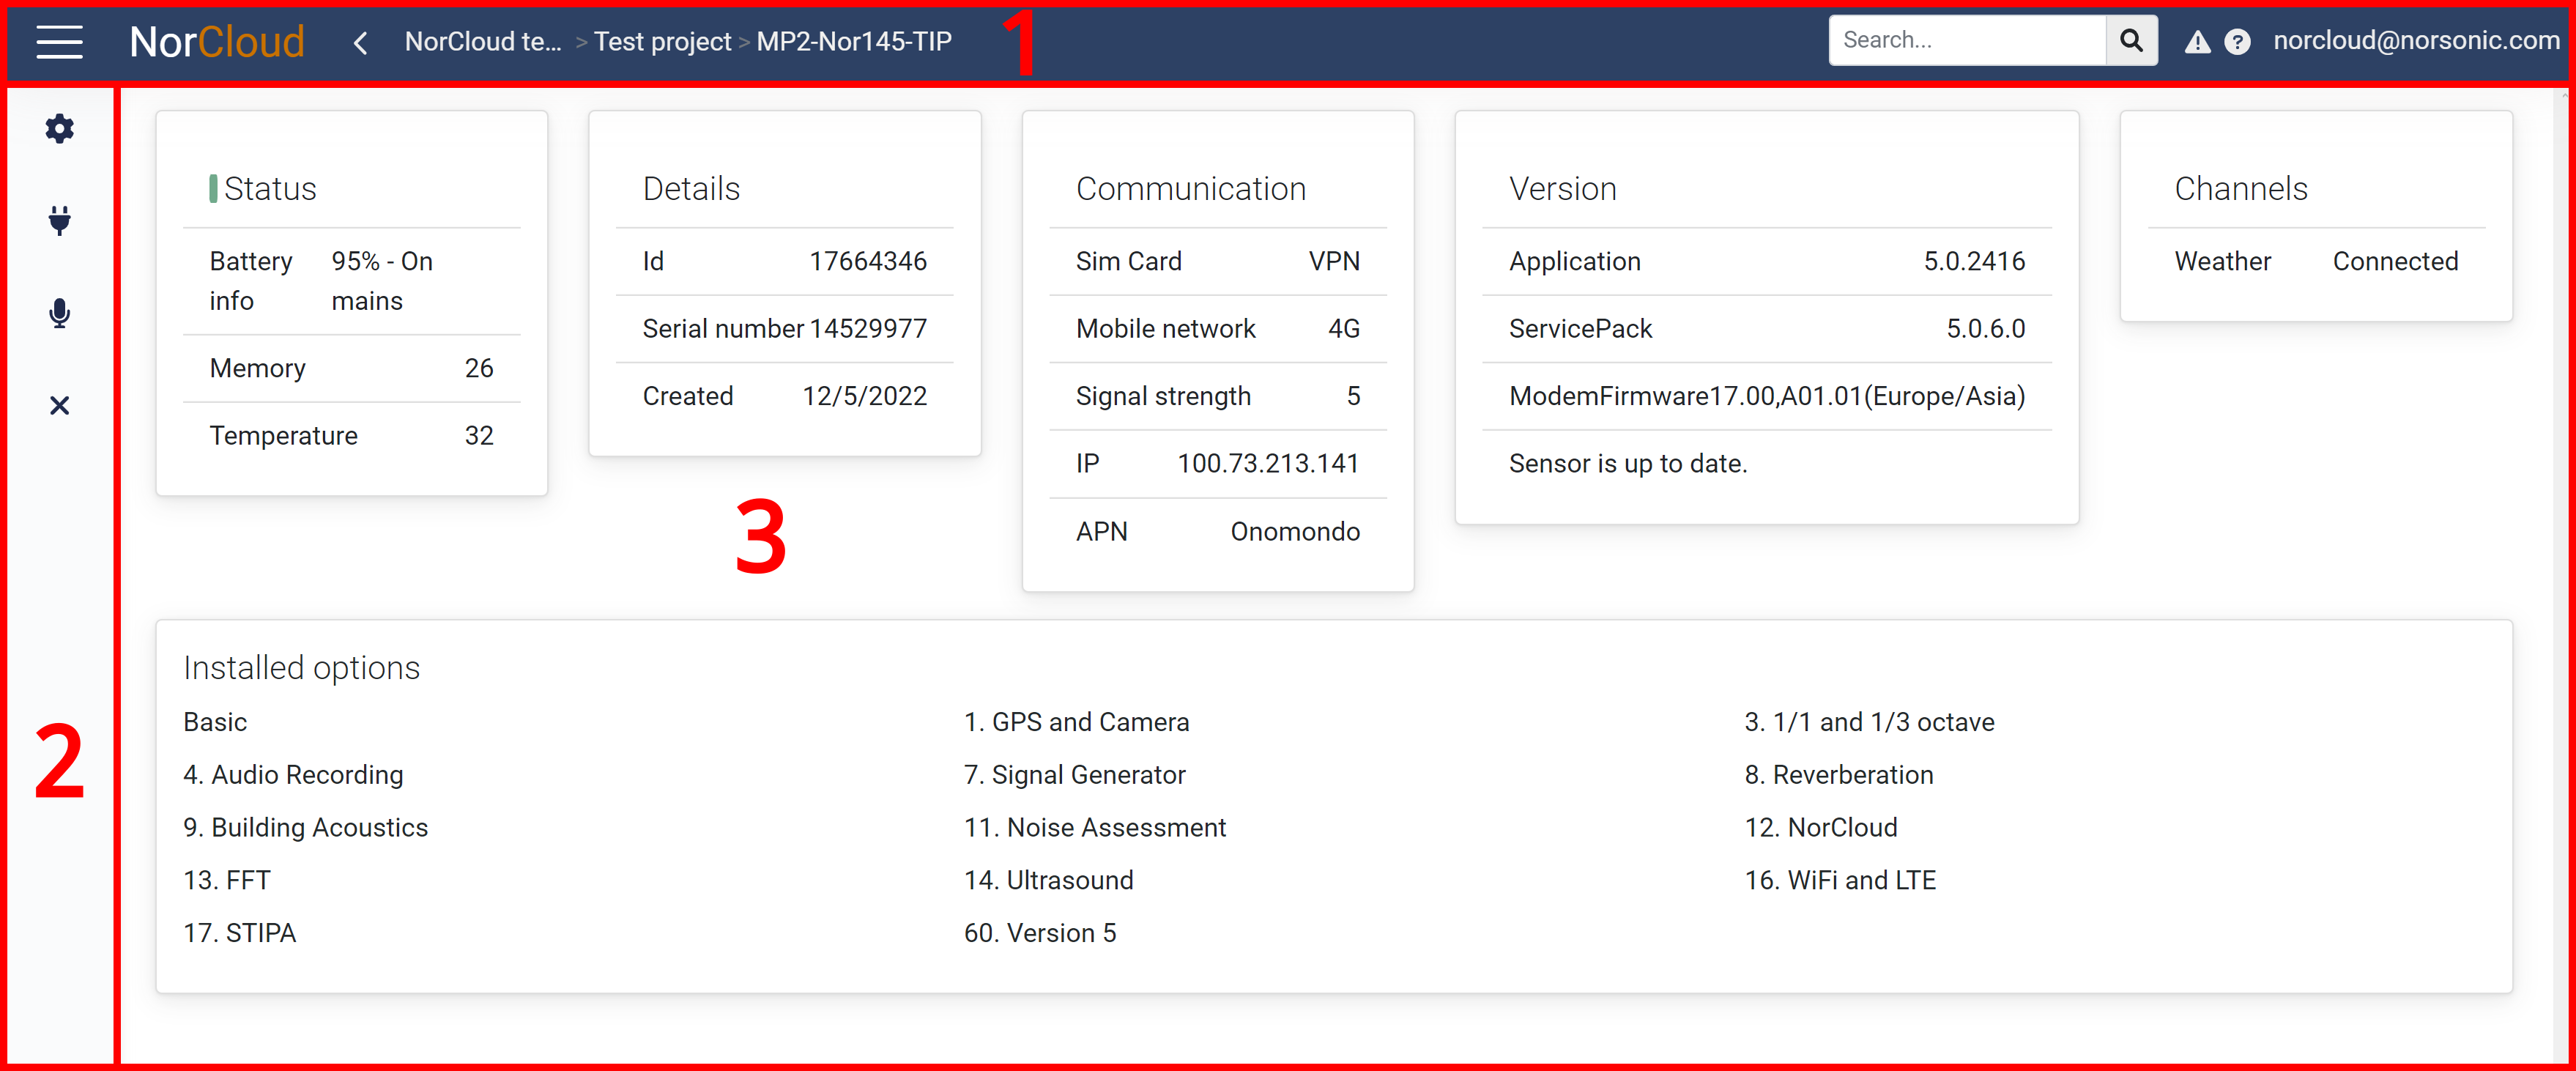Click the IP address 100.73.213.141
The image size is (2576, 1071).
(1268, 463)
